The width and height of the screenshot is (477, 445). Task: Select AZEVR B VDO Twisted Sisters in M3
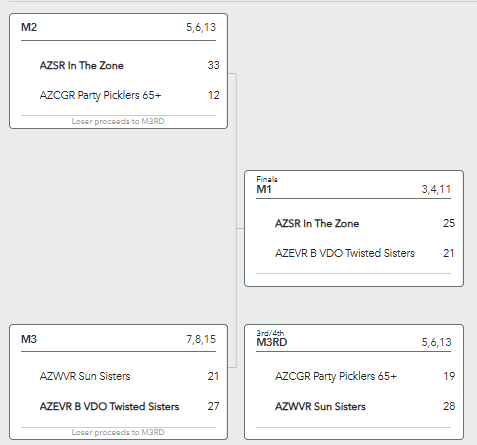(109, 406)
